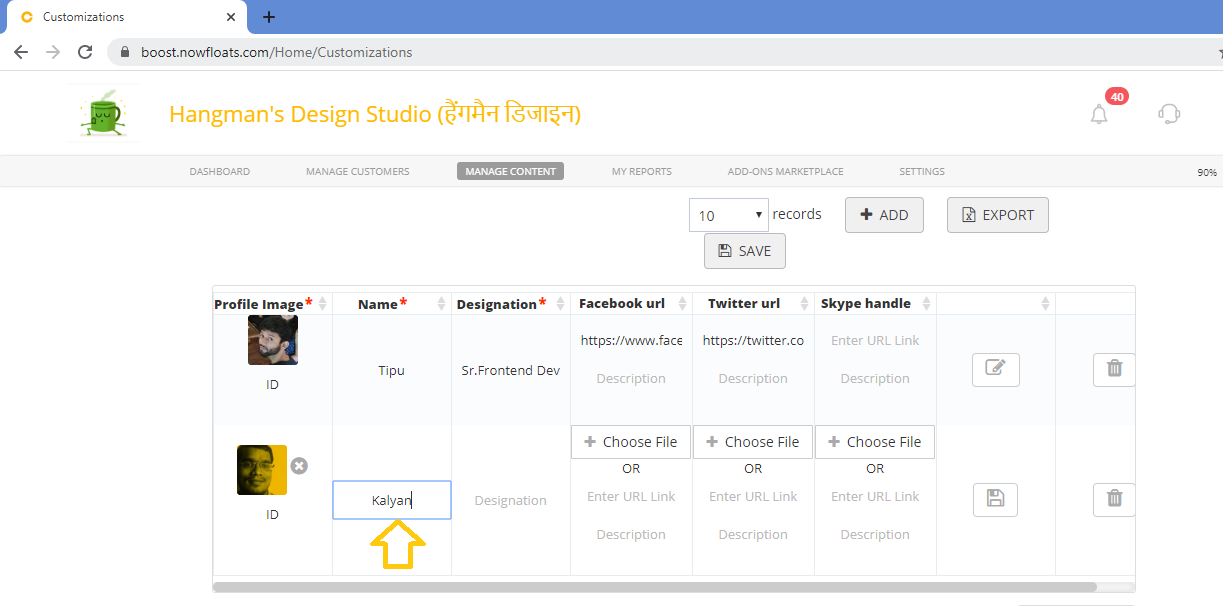The width and height of the screenshot is (1223, 606).
Task: Click the headset support icon
Action: [x=1169, y=114]
